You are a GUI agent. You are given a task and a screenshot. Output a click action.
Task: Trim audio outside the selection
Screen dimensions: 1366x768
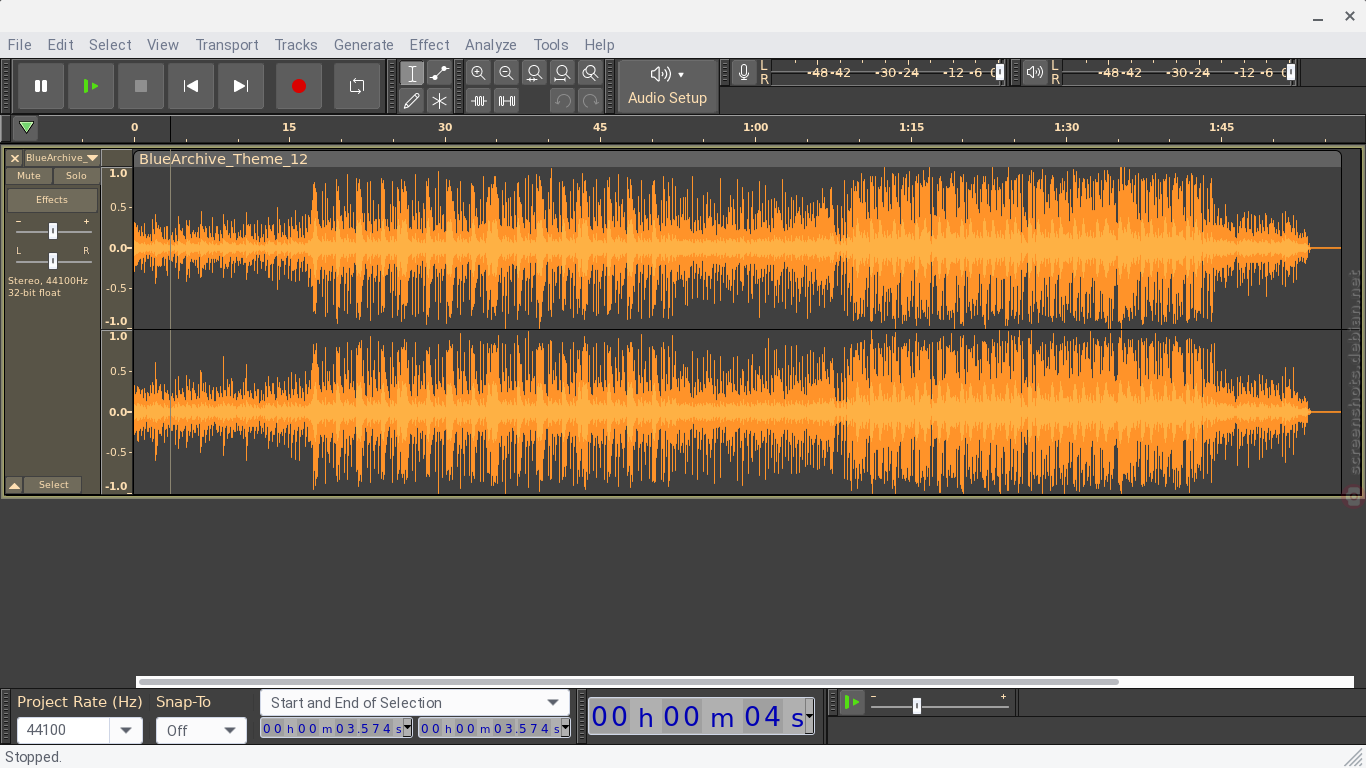479,100
